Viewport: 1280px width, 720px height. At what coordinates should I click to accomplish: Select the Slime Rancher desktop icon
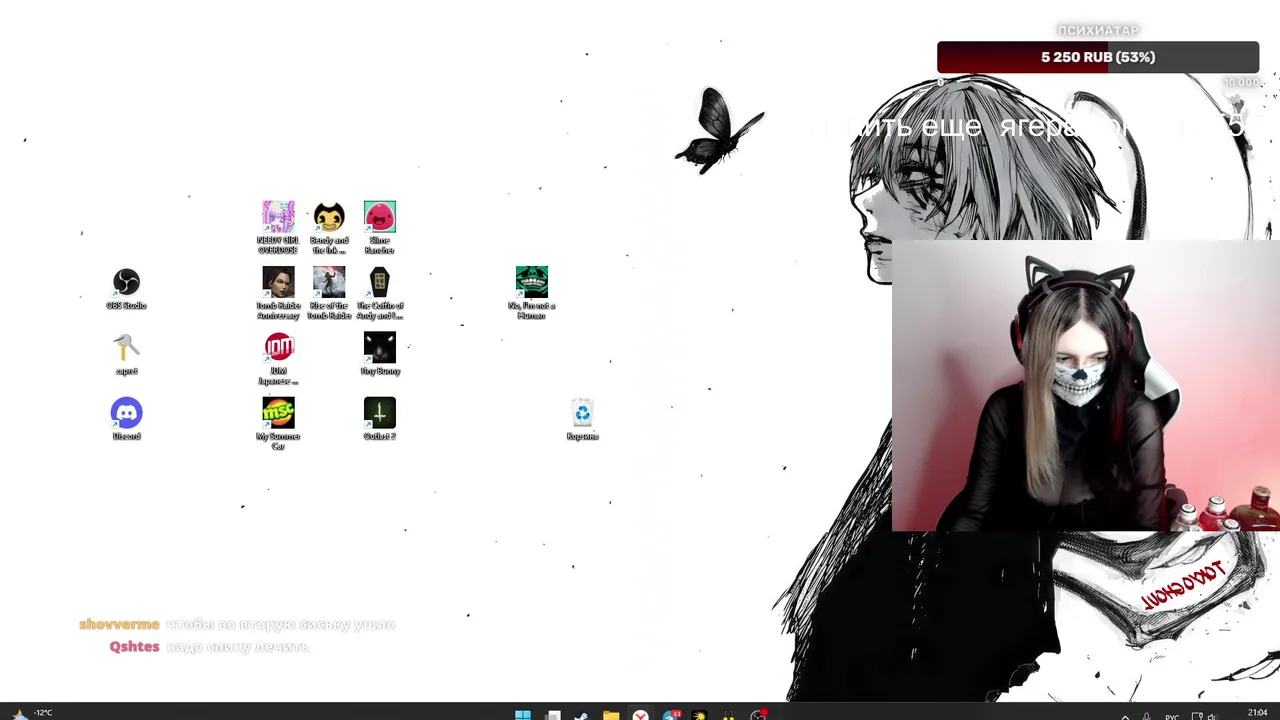pos(380,226)
